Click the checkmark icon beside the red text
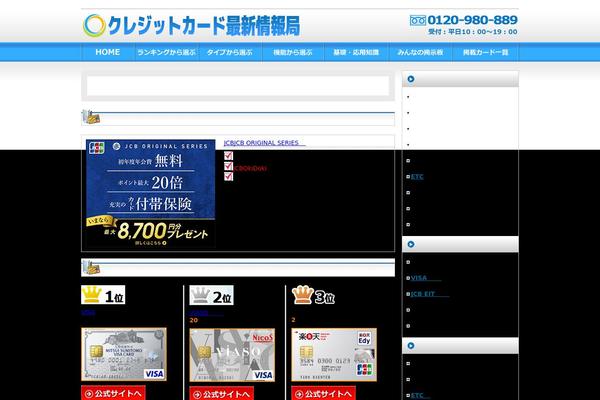600x400 pixels. click(228, 166)
